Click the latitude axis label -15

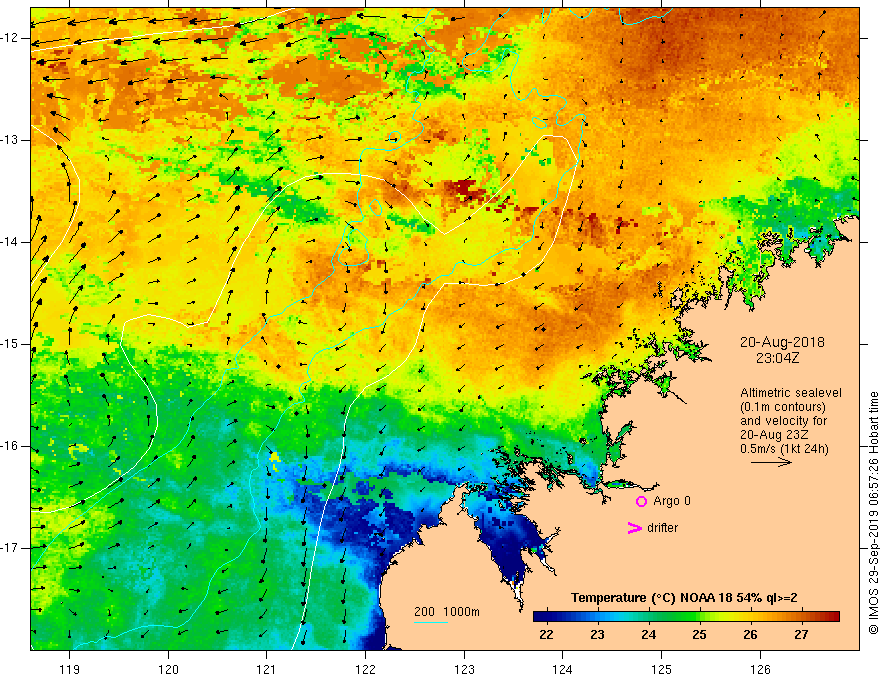tap(10, 344)
